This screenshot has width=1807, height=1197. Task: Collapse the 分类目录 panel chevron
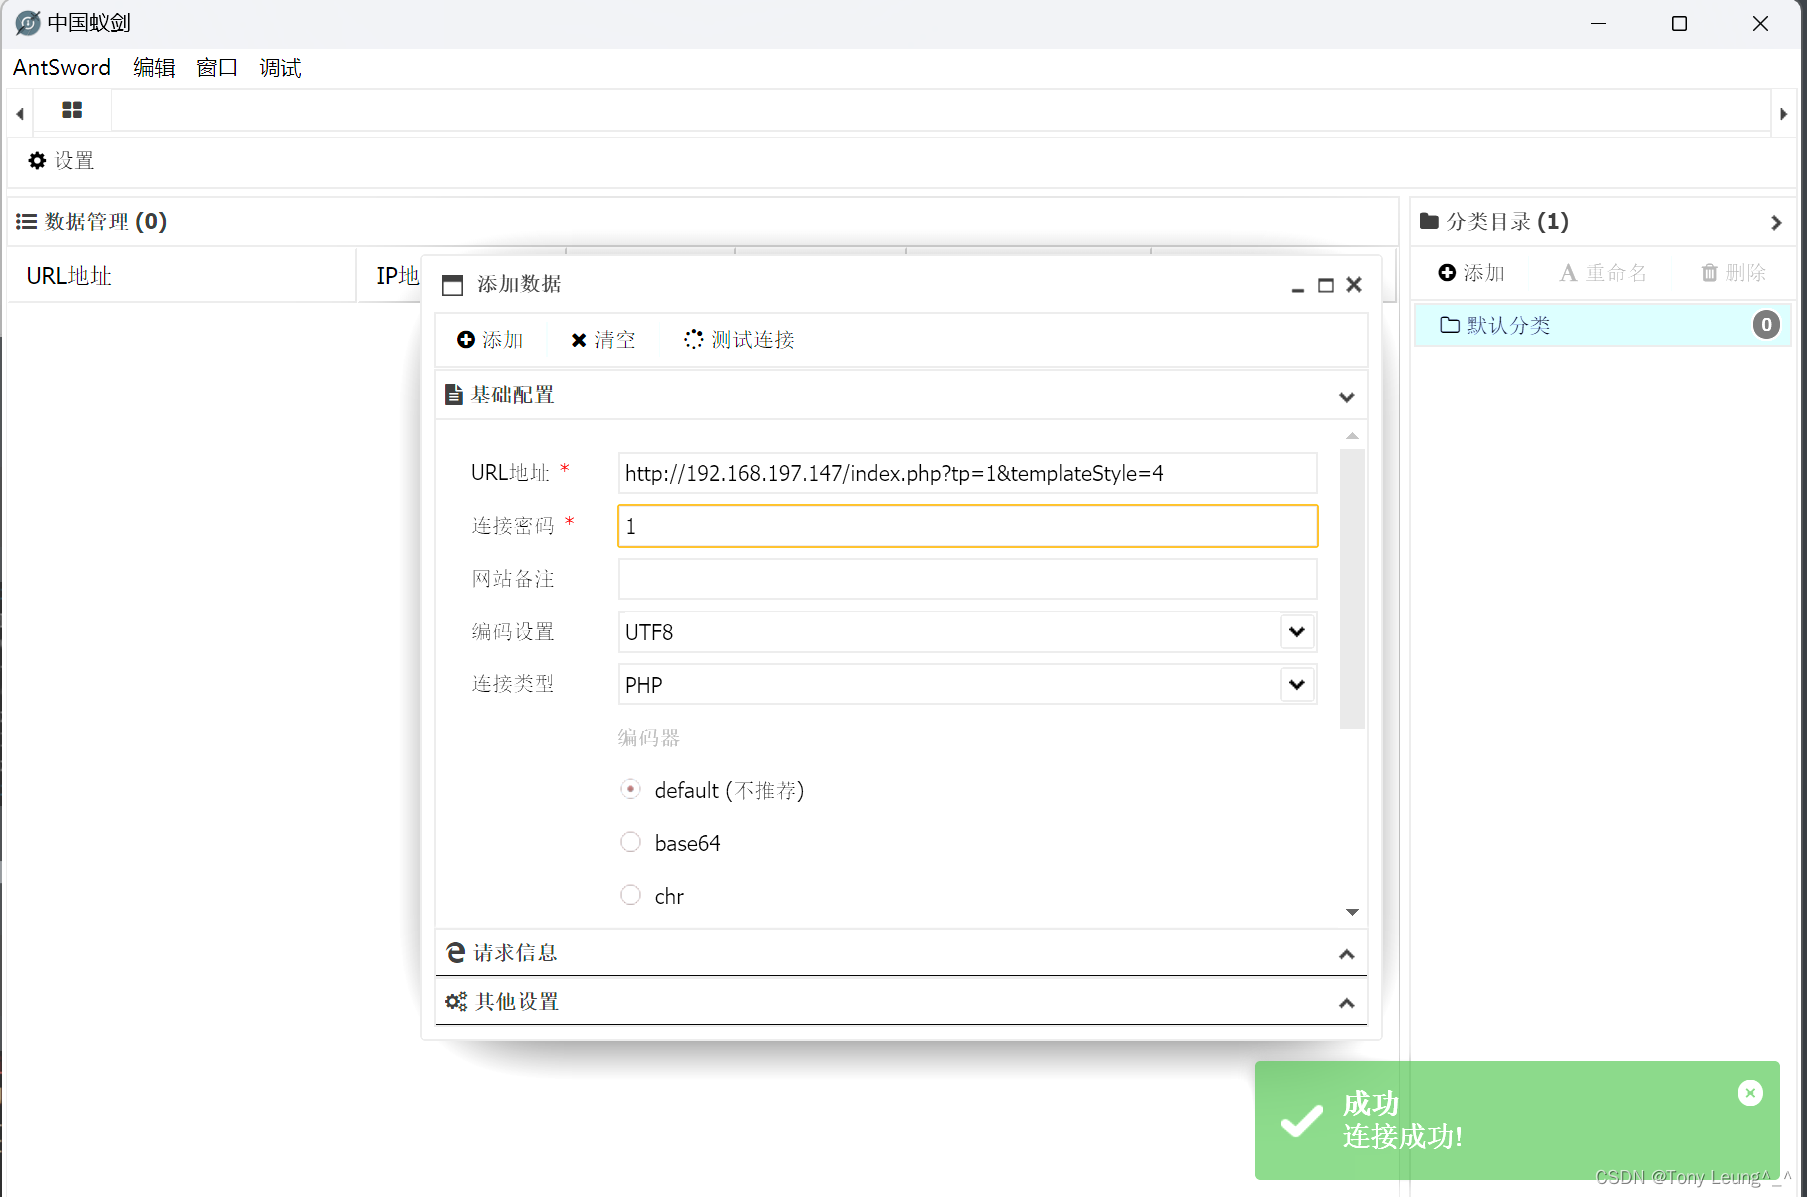click(1776, 222)
